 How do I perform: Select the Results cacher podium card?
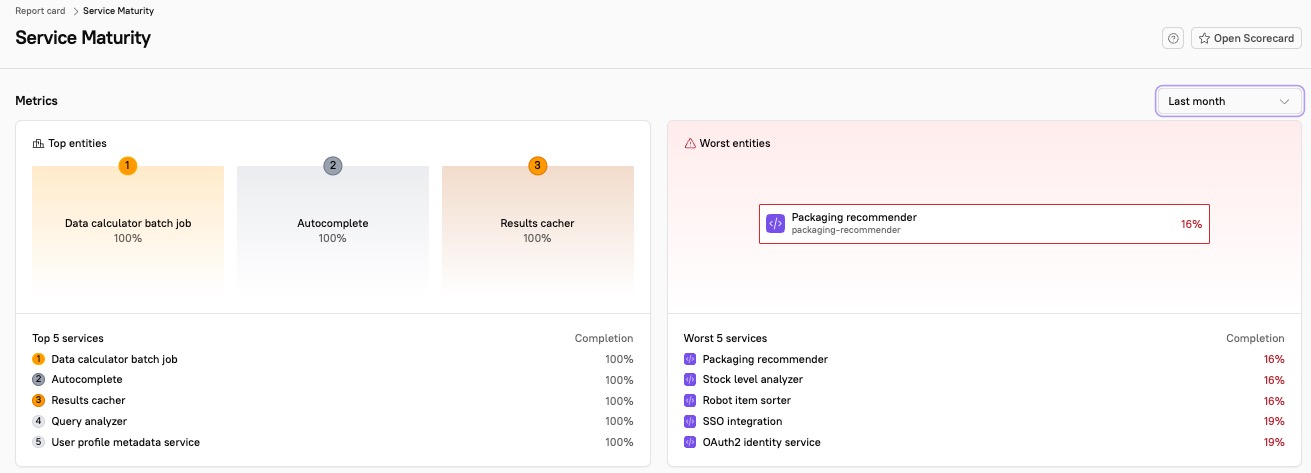click(x=537, y=229)
